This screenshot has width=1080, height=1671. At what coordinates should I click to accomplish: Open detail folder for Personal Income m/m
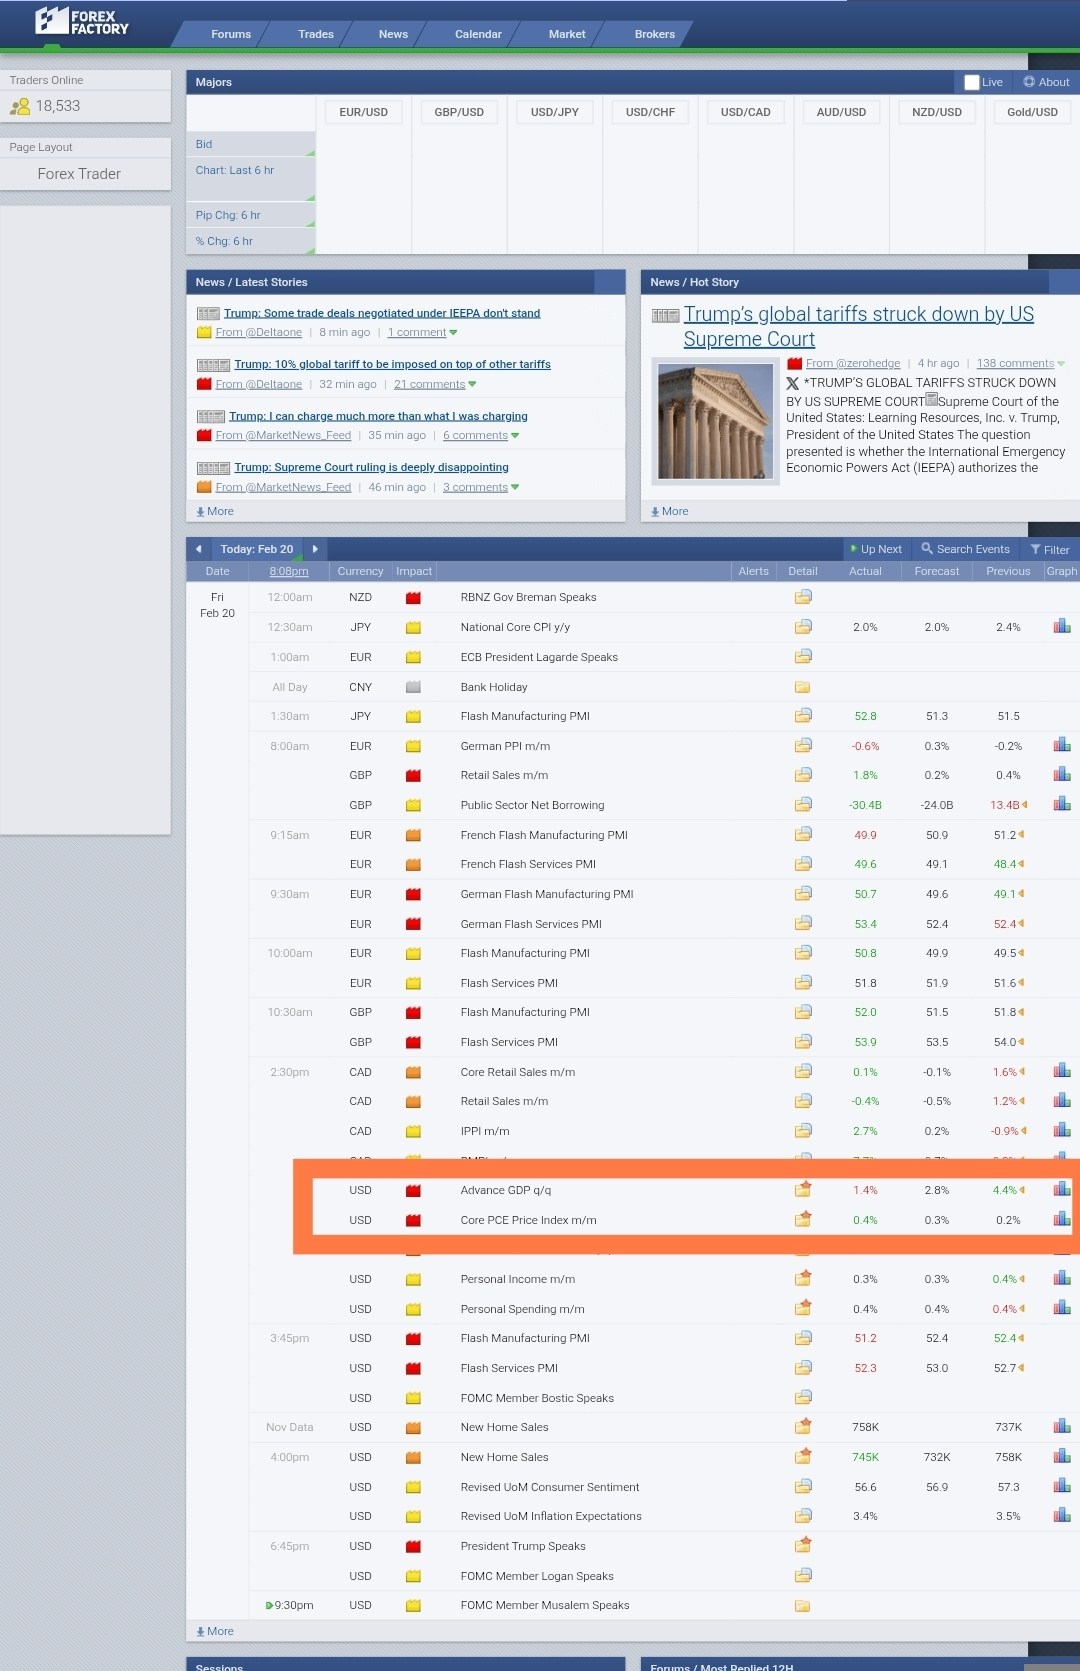803,1278
